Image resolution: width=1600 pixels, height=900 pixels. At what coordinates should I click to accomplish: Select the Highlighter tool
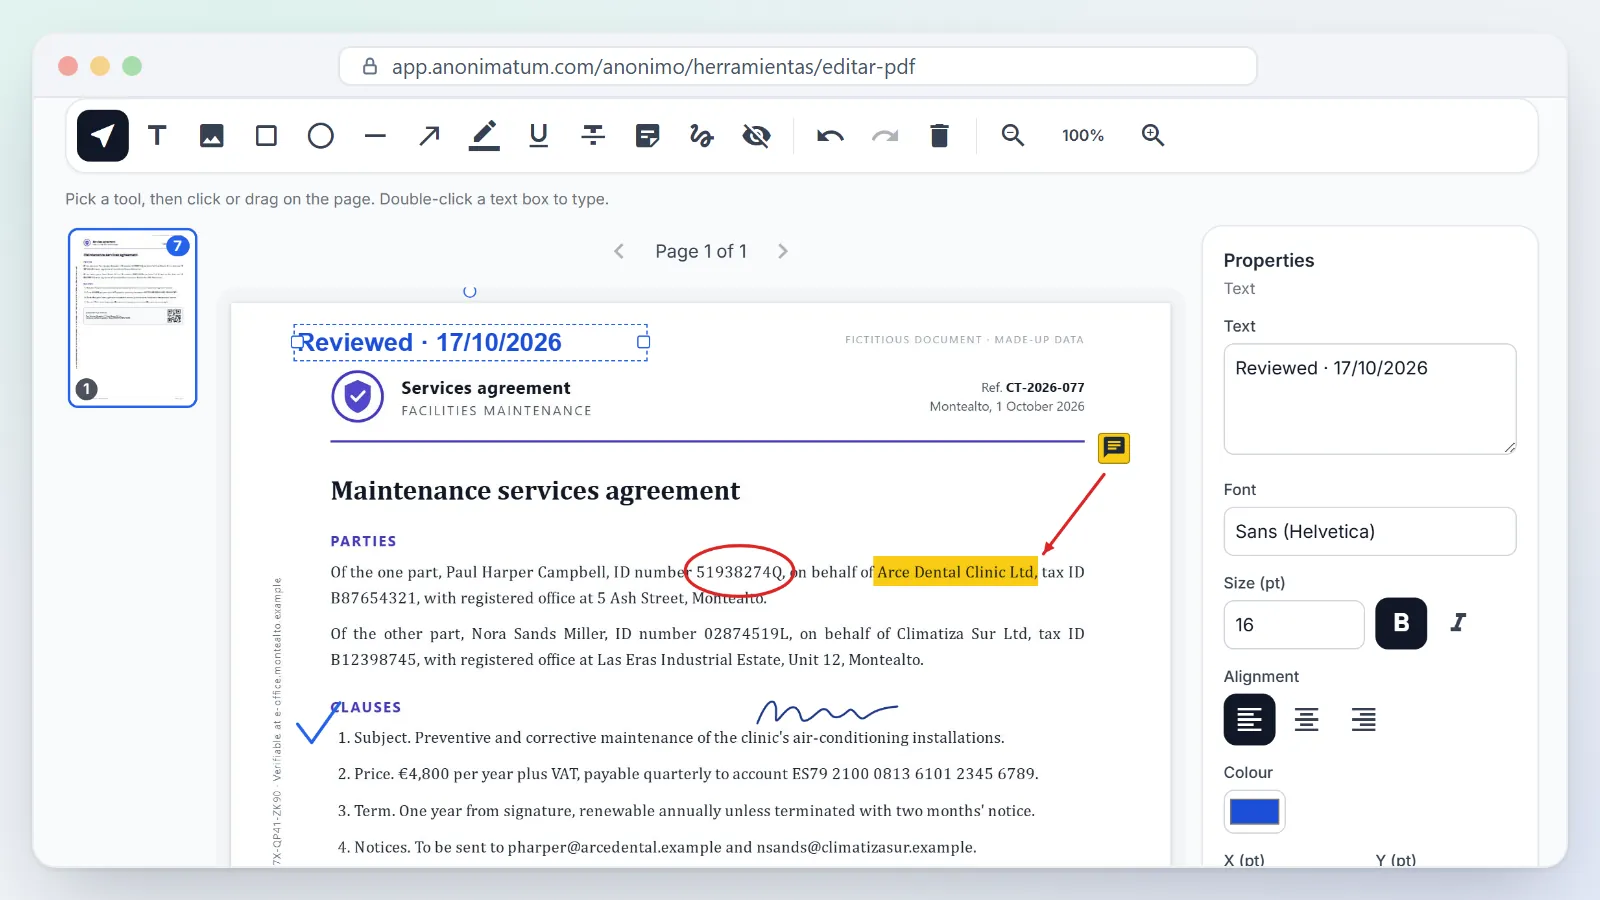[484, 136]
